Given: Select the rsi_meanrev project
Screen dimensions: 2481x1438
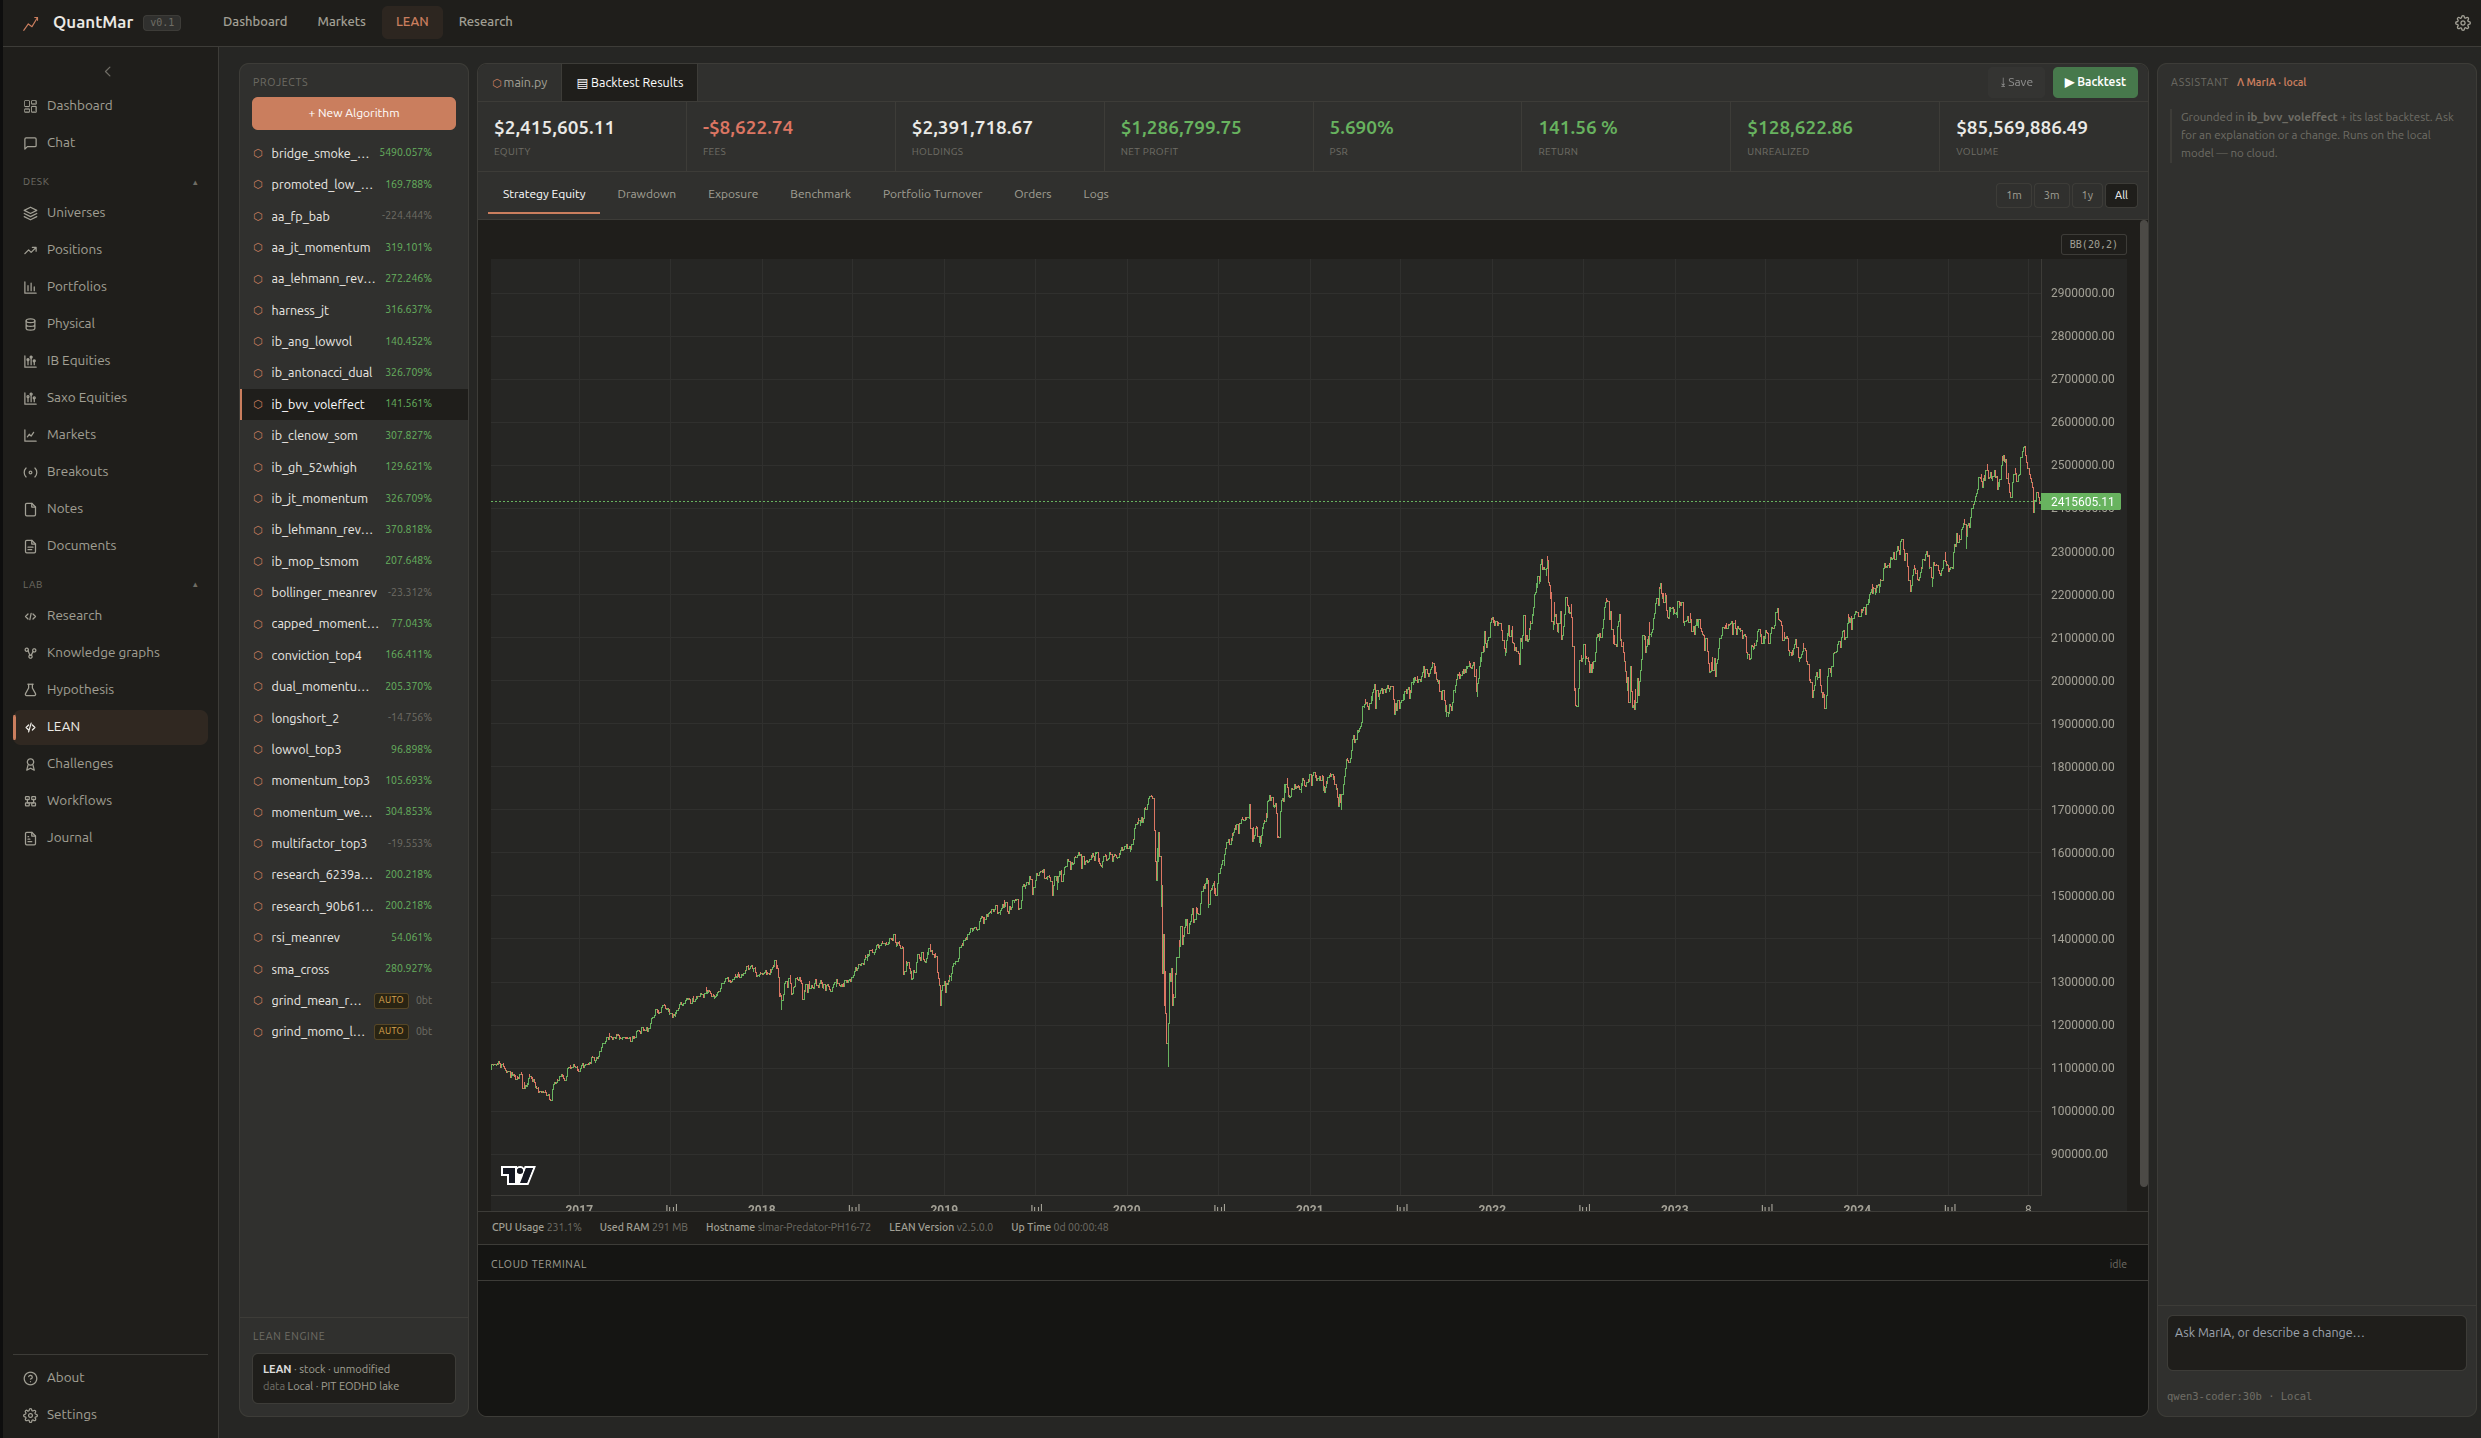Looking at the screenshot, I should click(353, 937).
